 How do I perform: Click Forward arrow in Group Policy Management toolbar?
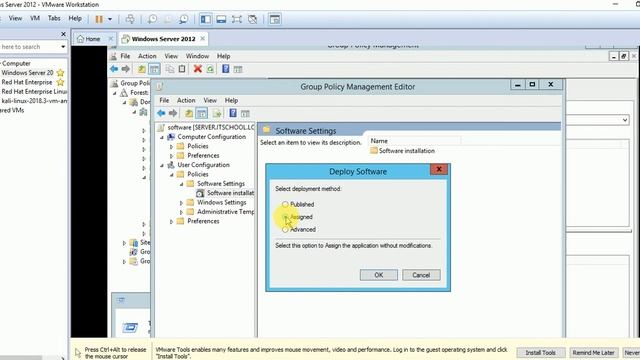point(126,69)
